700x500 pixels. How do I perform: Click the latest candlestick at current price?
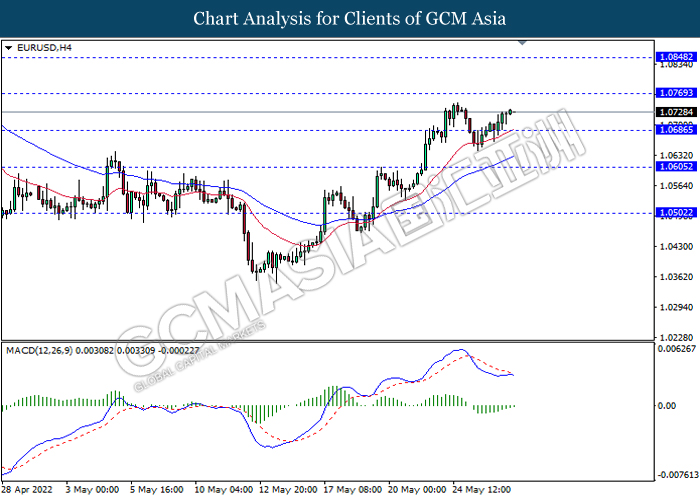pyautogui.click(x=510, y=112)
